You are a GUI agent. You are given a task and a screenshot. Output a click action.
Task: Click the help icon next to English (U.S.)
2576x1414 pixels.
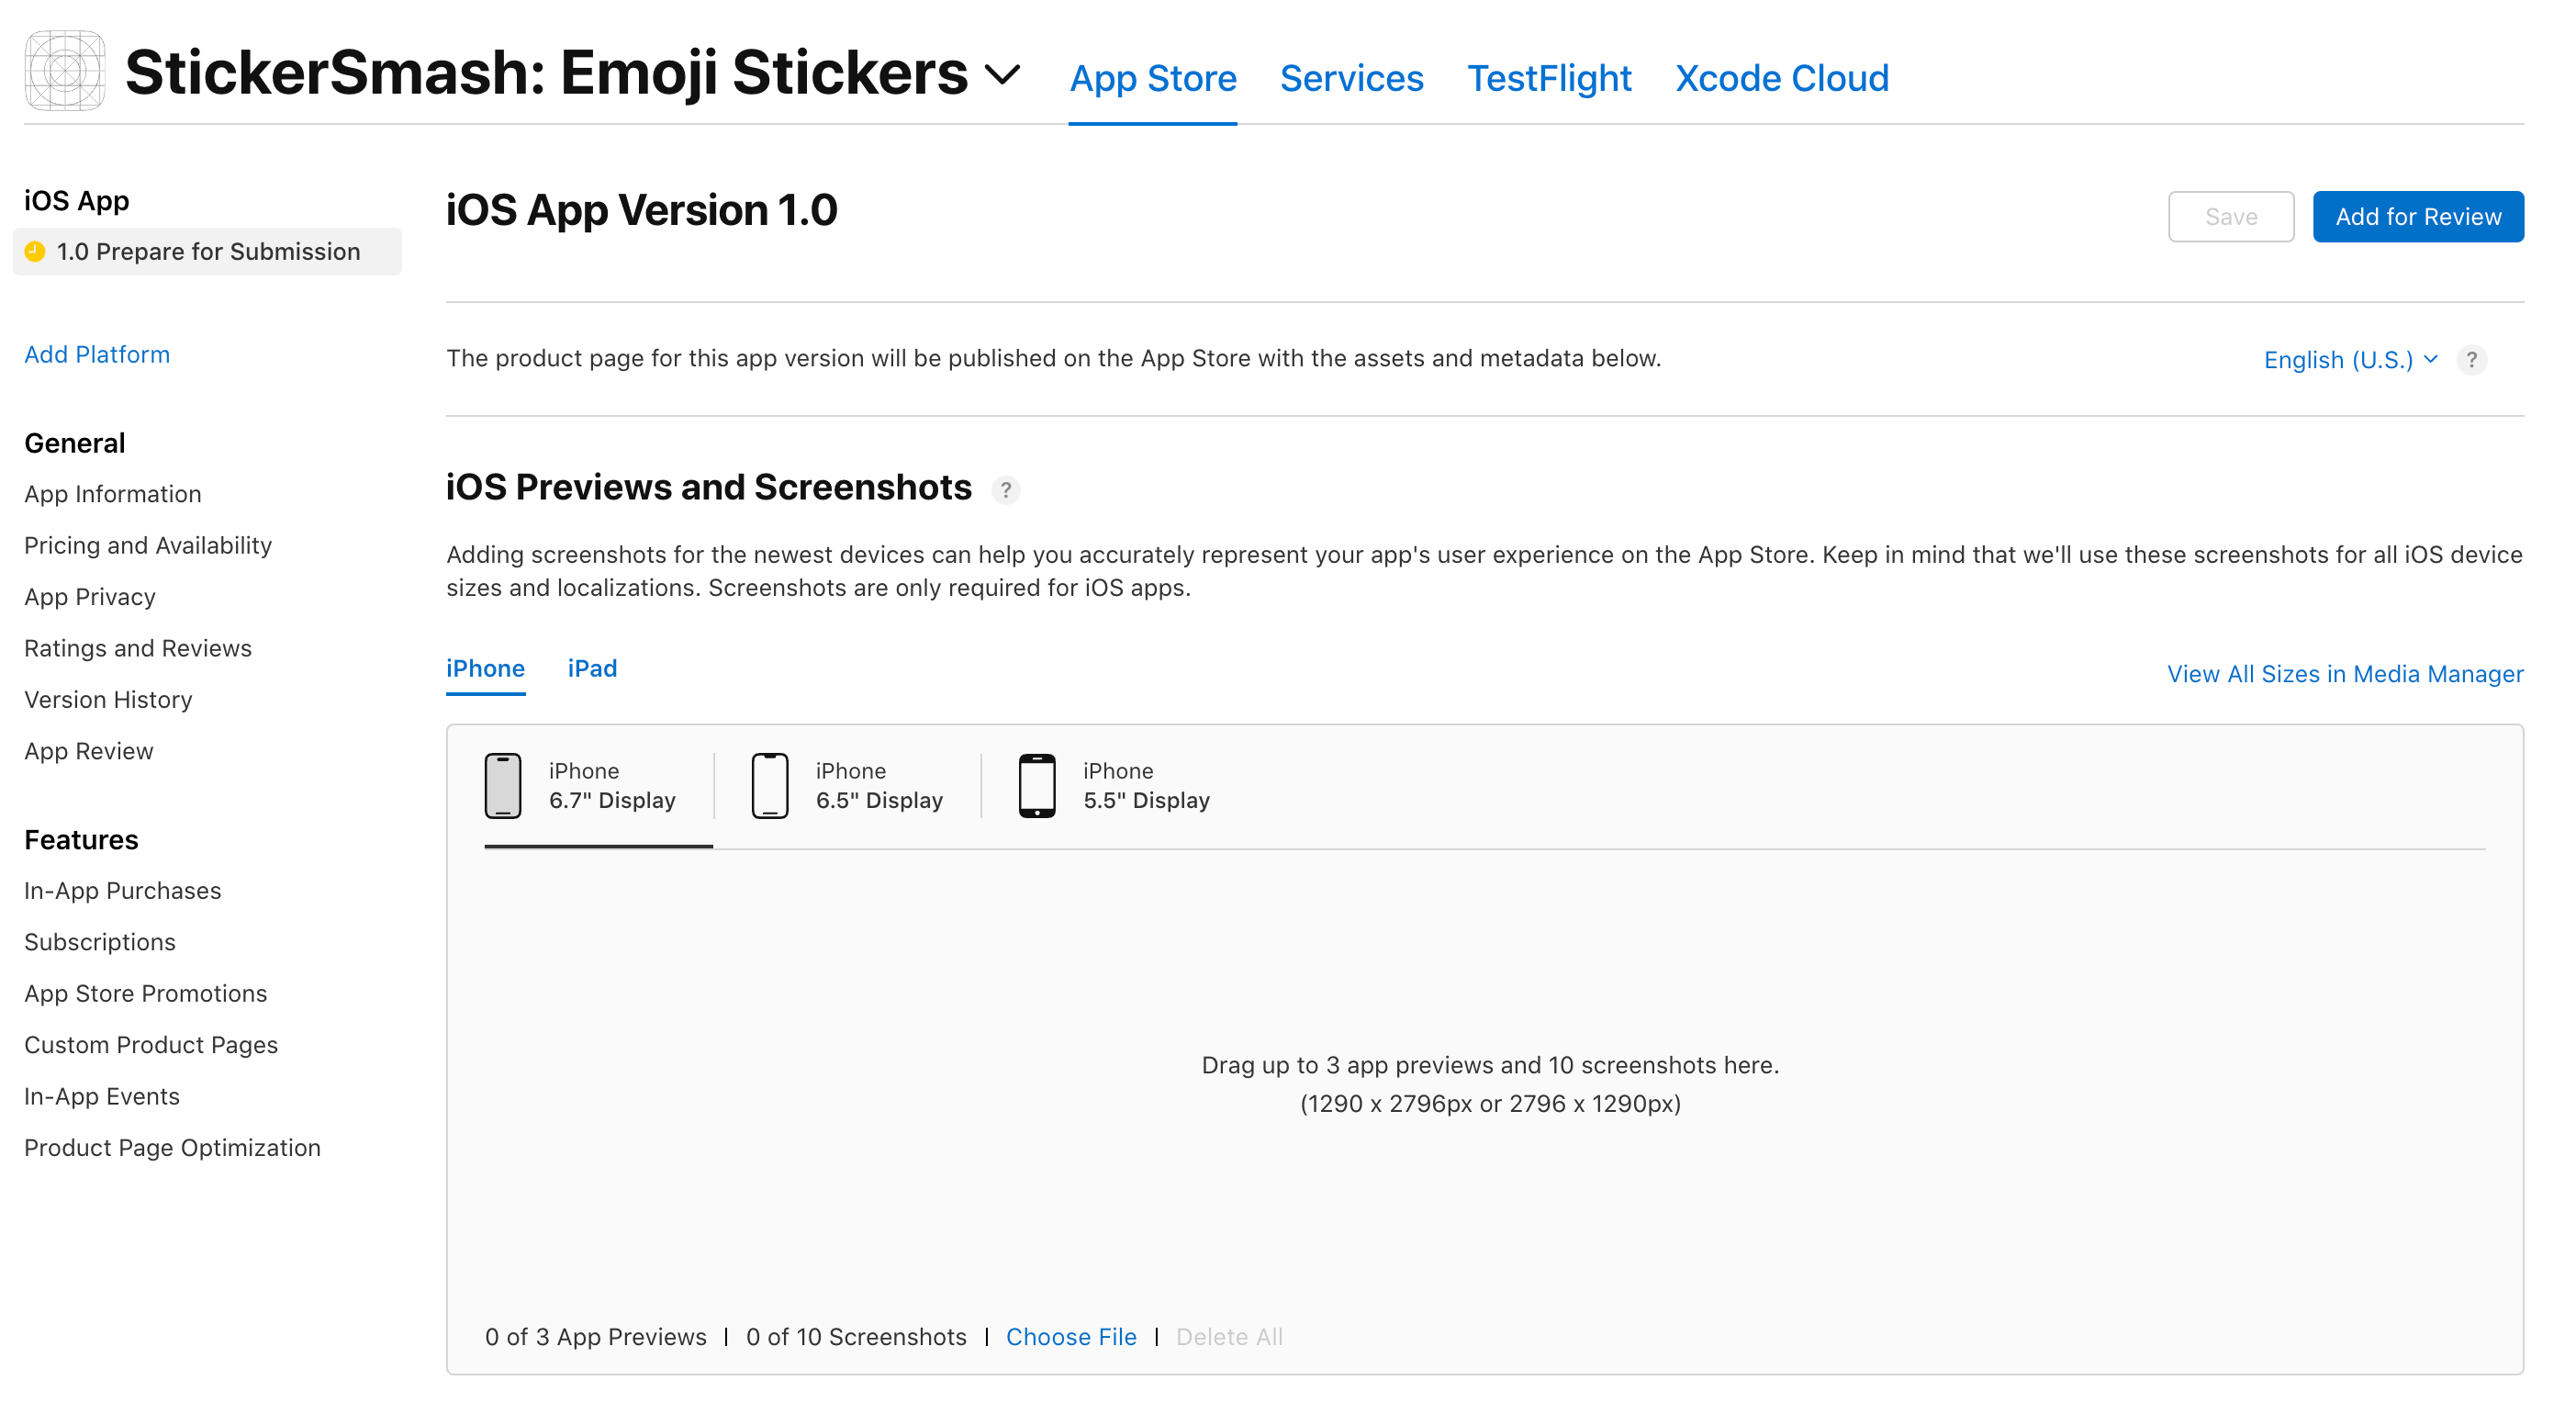(x=2471, y=360)
